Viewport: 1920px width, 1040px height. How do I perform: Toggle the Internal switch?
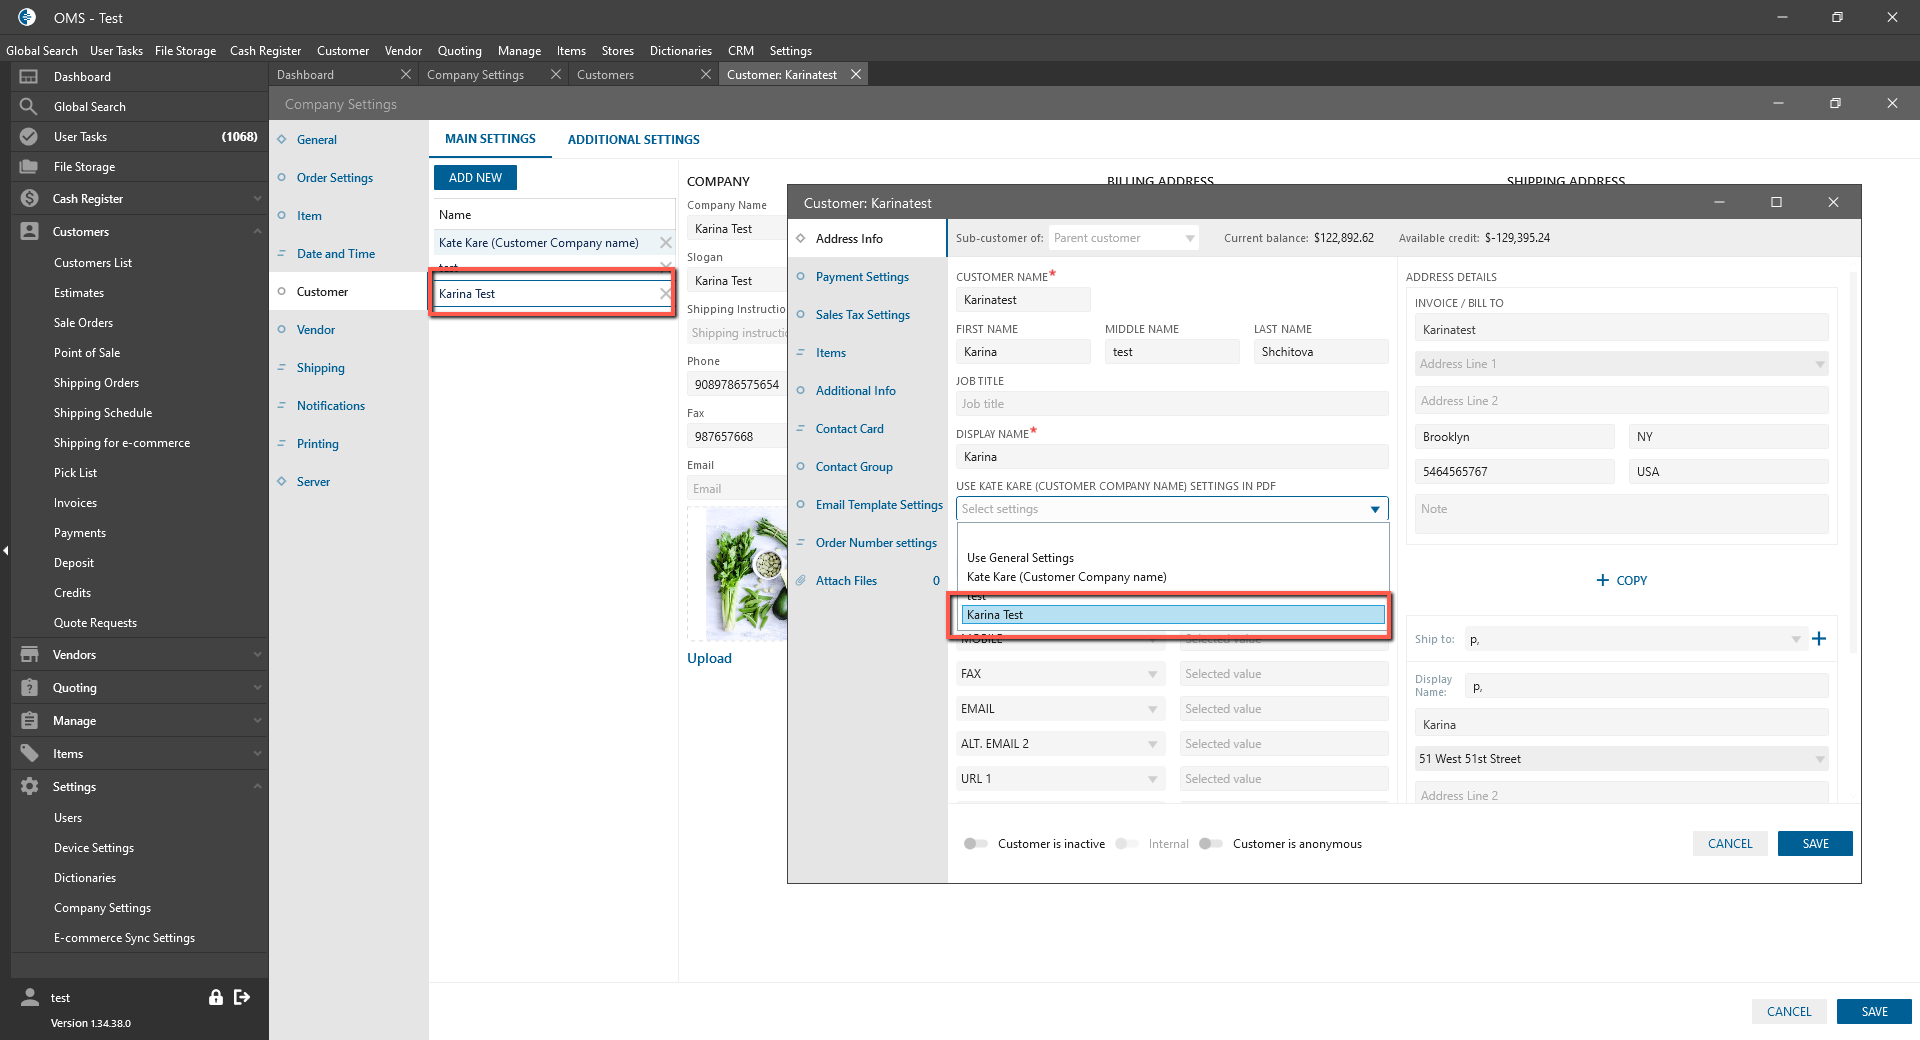[x=1126, y=844]
